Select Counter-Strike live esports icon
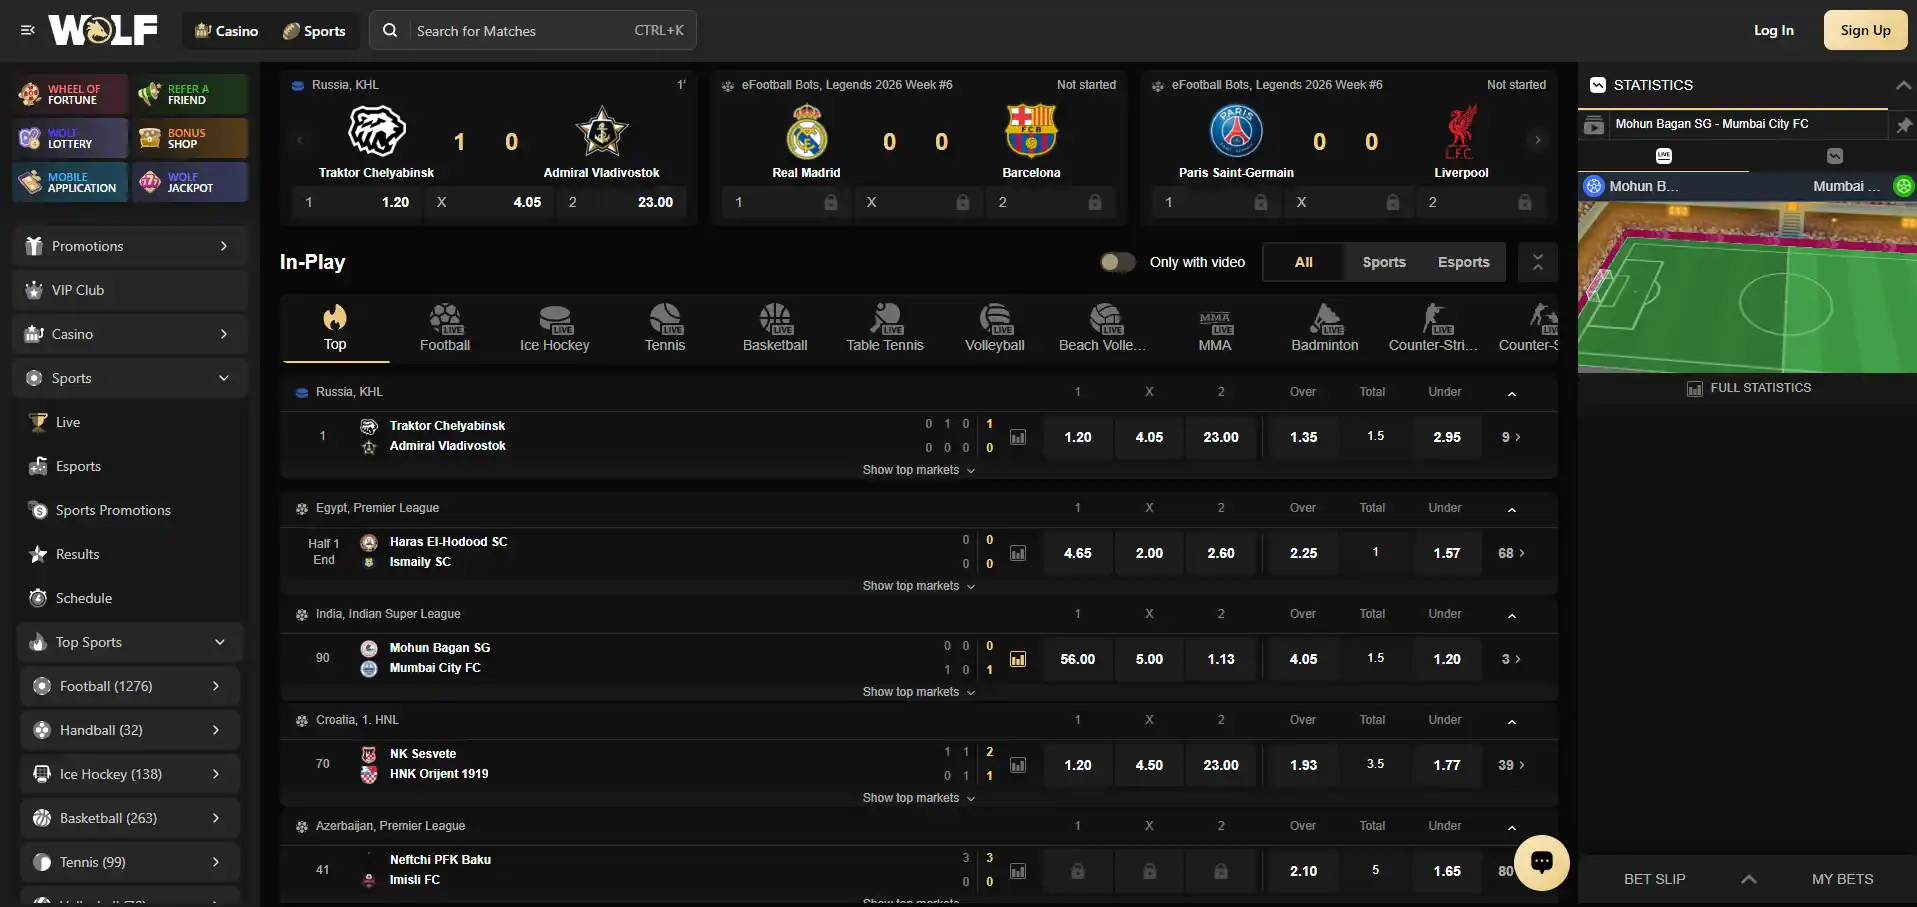 pyautogui.click(x=1434, y=328)
